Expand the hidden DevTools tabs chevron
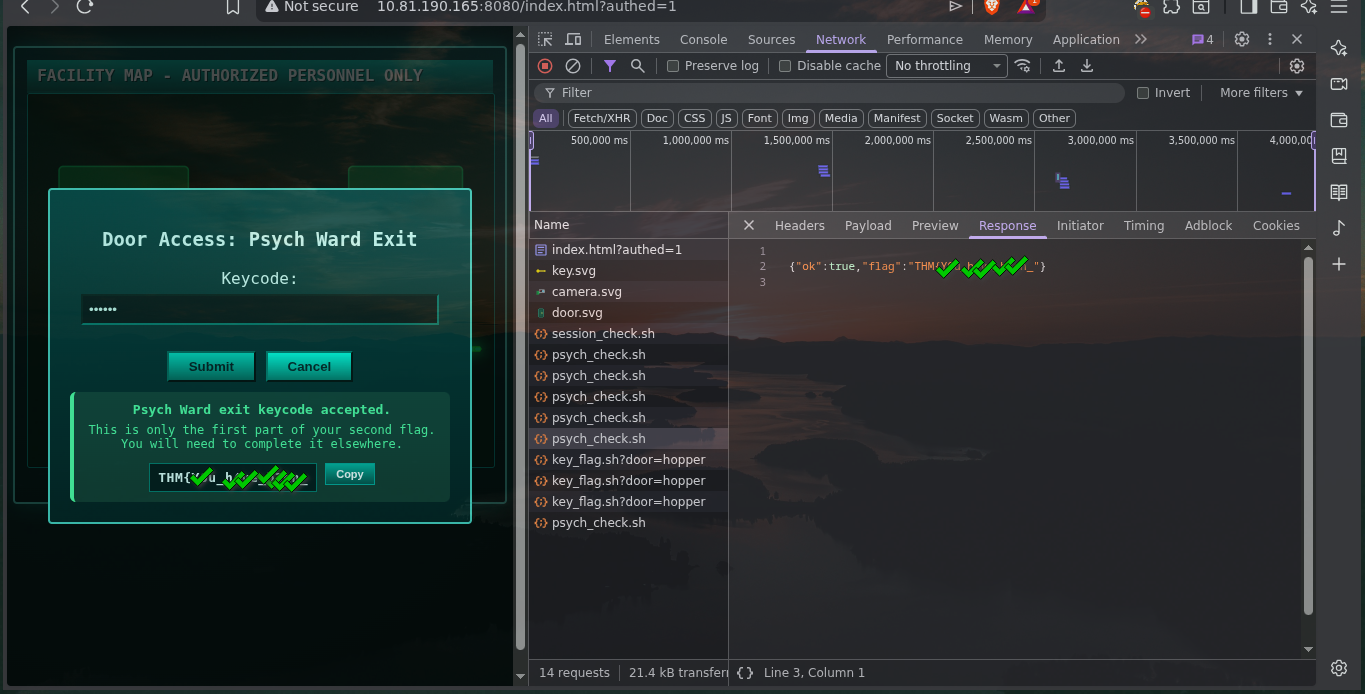The image size is (1365, 694). [x=1141, y=40]
